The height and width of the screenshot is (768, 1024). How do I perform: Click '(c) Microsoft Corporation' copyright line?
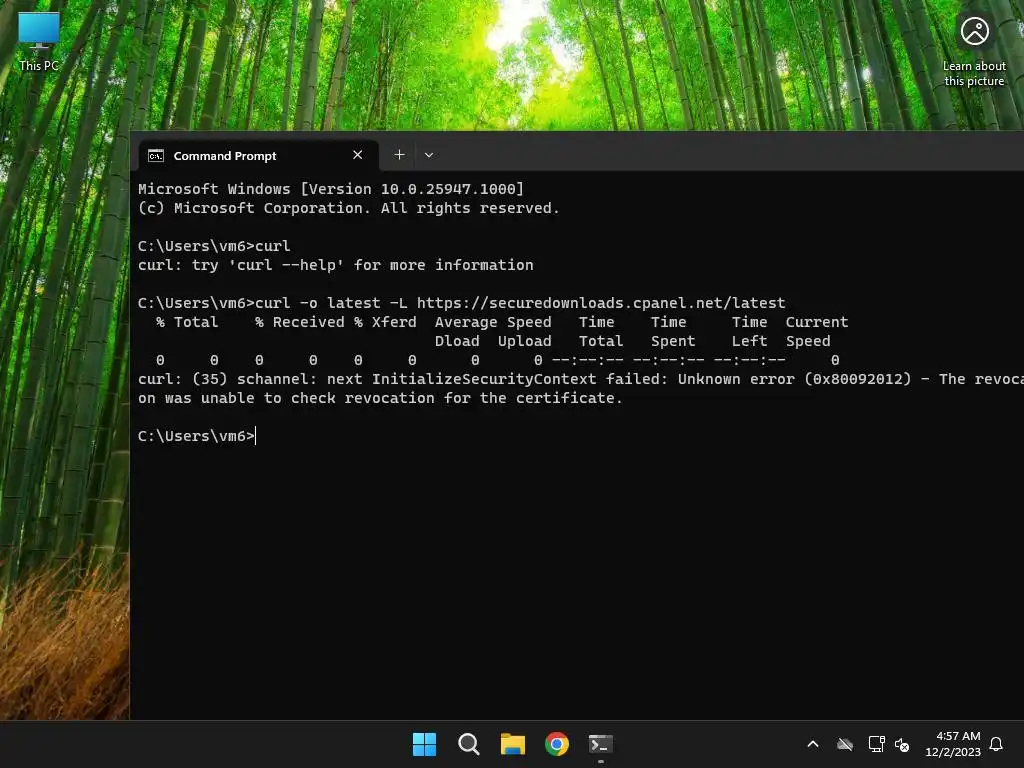[349, 208]
